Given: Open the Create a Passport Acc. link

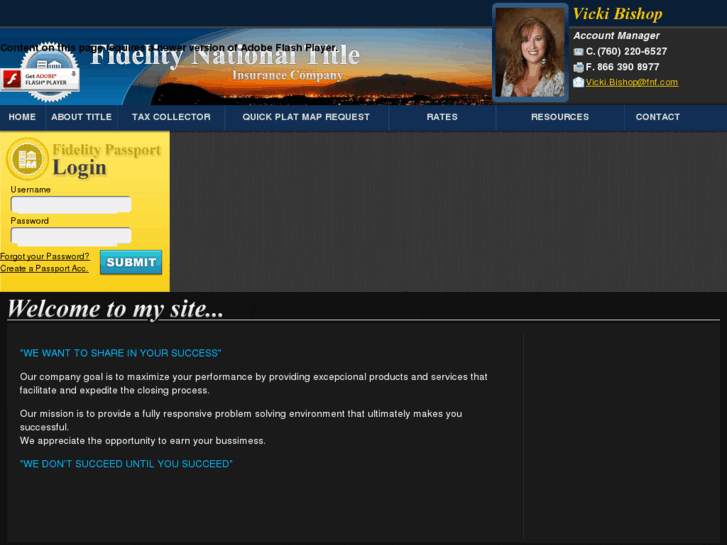Looking at the screenshot, I should coord(44,269).
